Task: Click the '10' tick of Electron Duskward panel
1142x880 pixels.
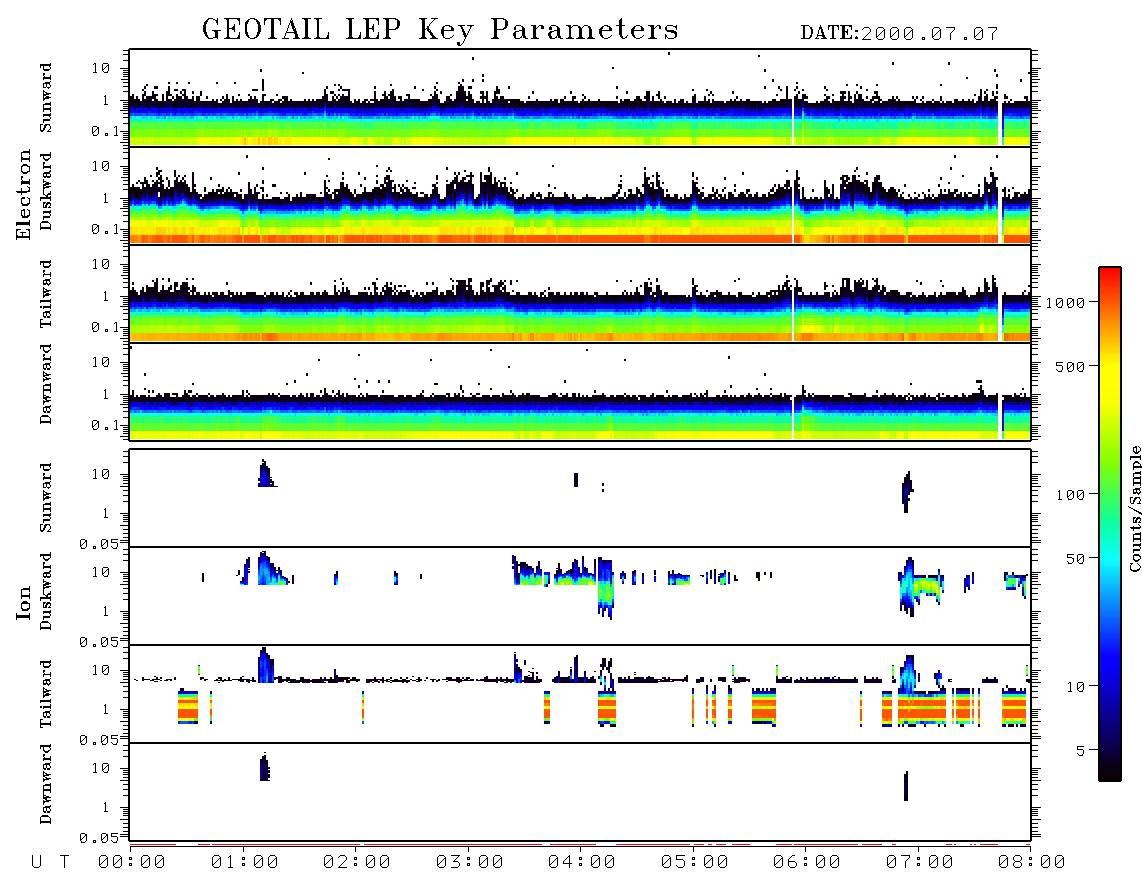Action: coord(101,166)
